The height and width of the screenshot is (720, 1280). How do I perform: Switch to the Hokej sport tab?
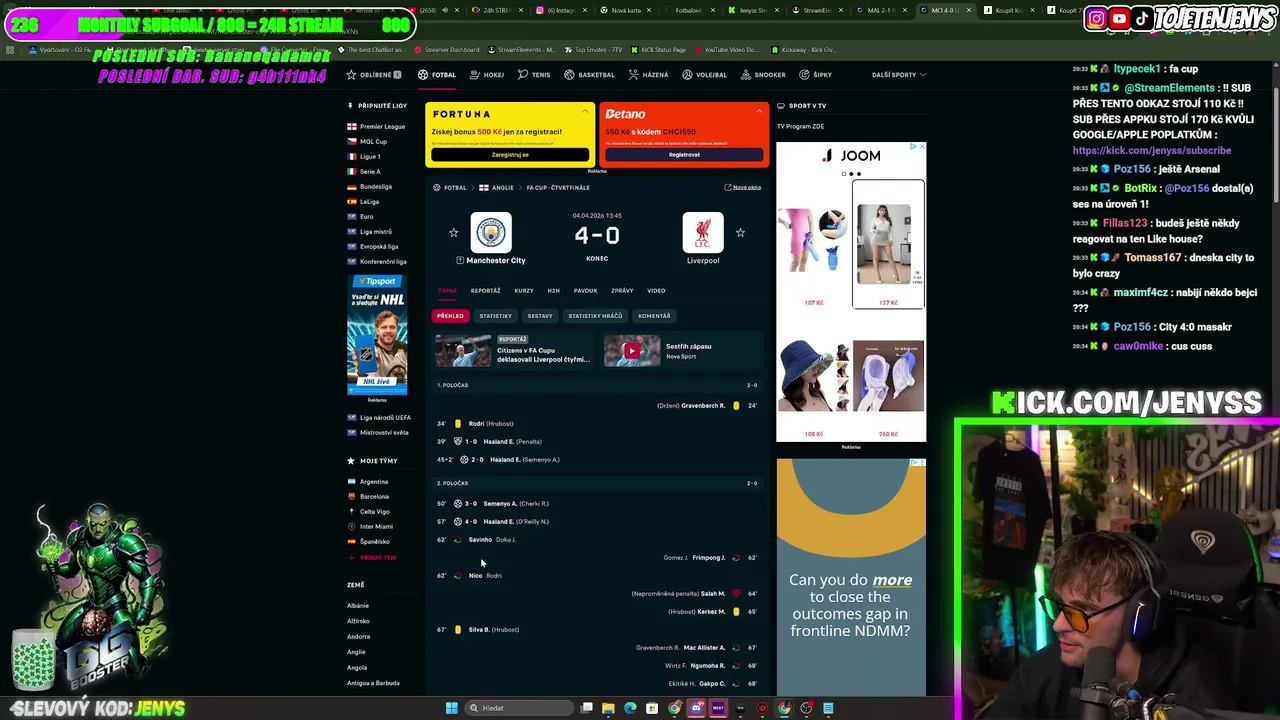[486, 75]
